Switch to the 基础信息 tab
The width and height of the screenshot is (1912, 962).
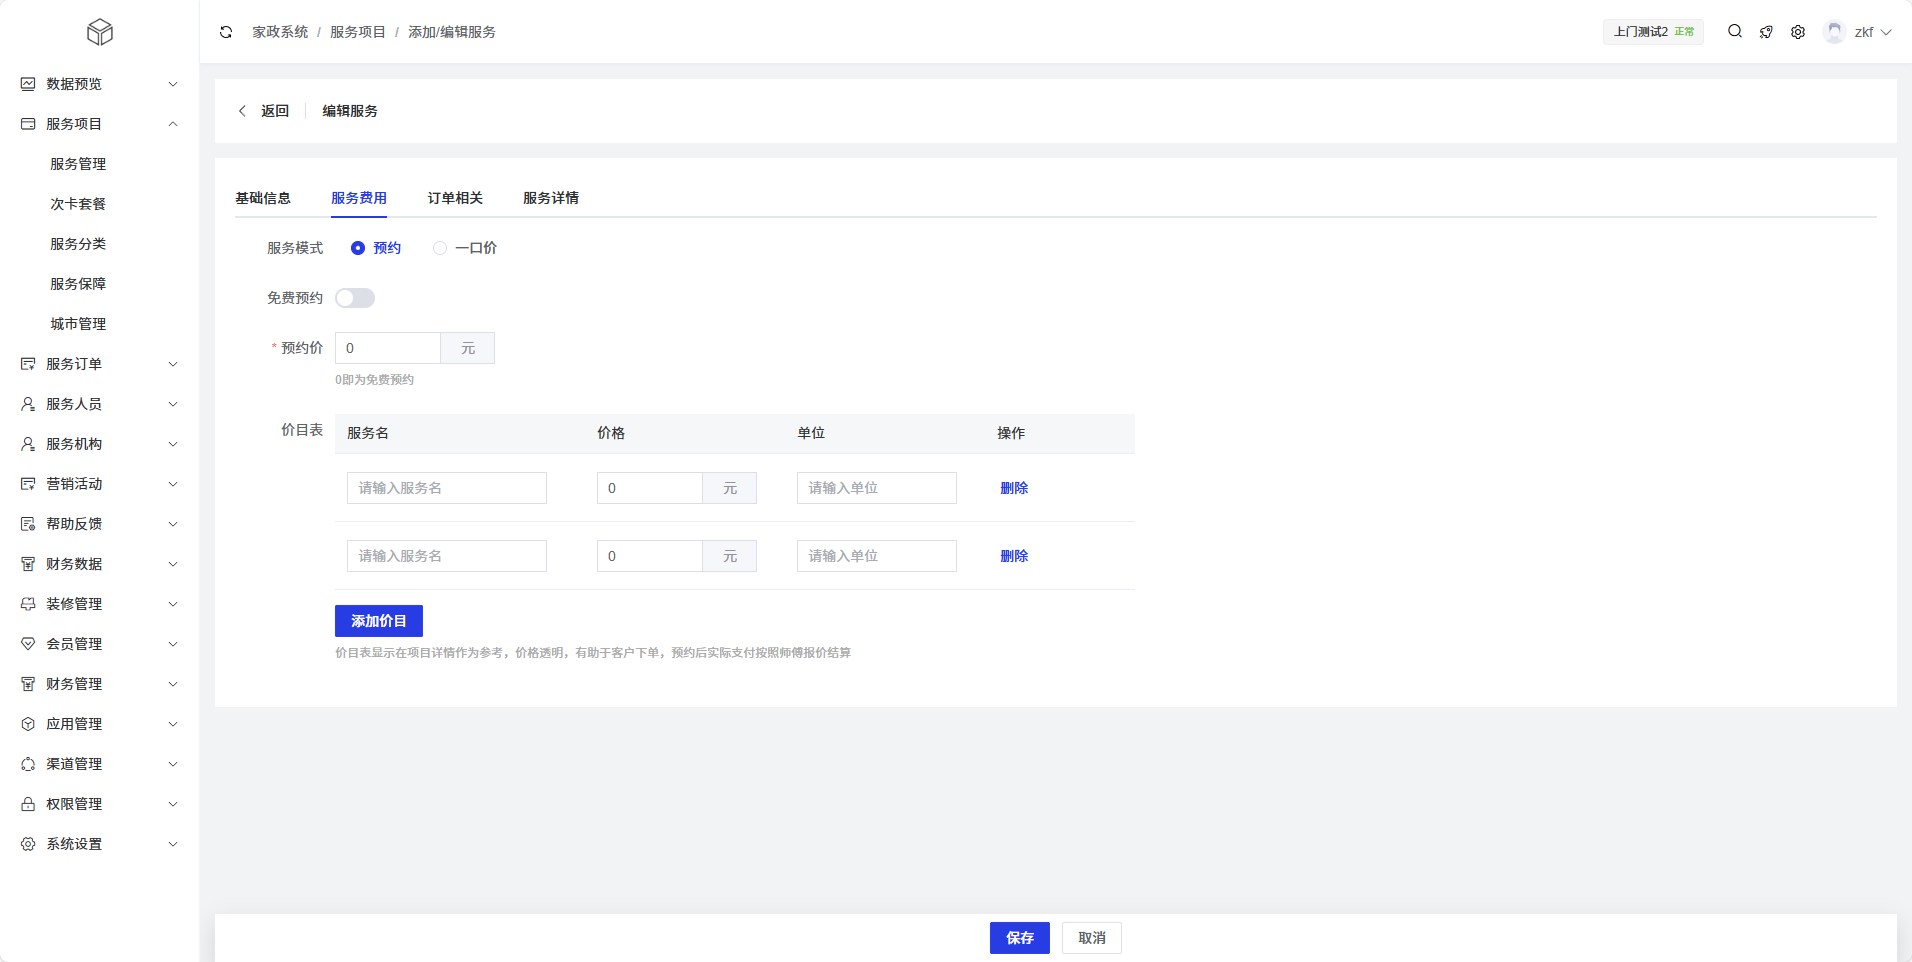click(x=263, y=198)
